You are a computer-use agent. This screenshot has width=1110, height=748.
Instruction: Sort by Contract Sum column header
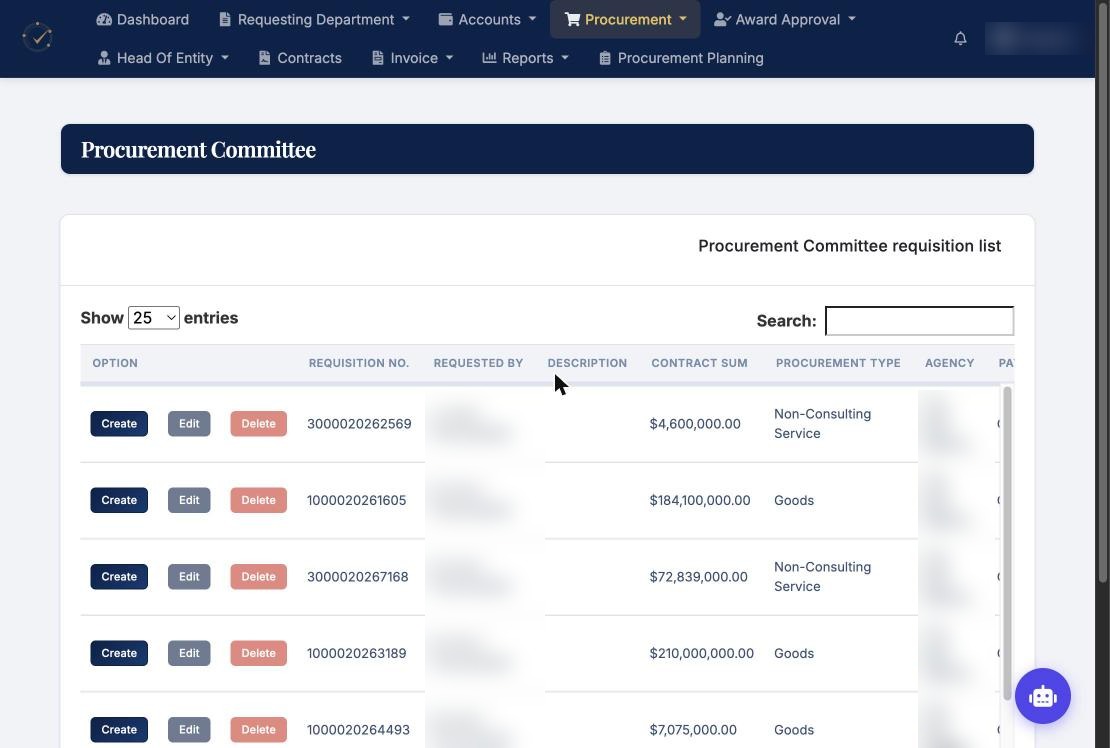pyautogui.click(x=699, y=363)
